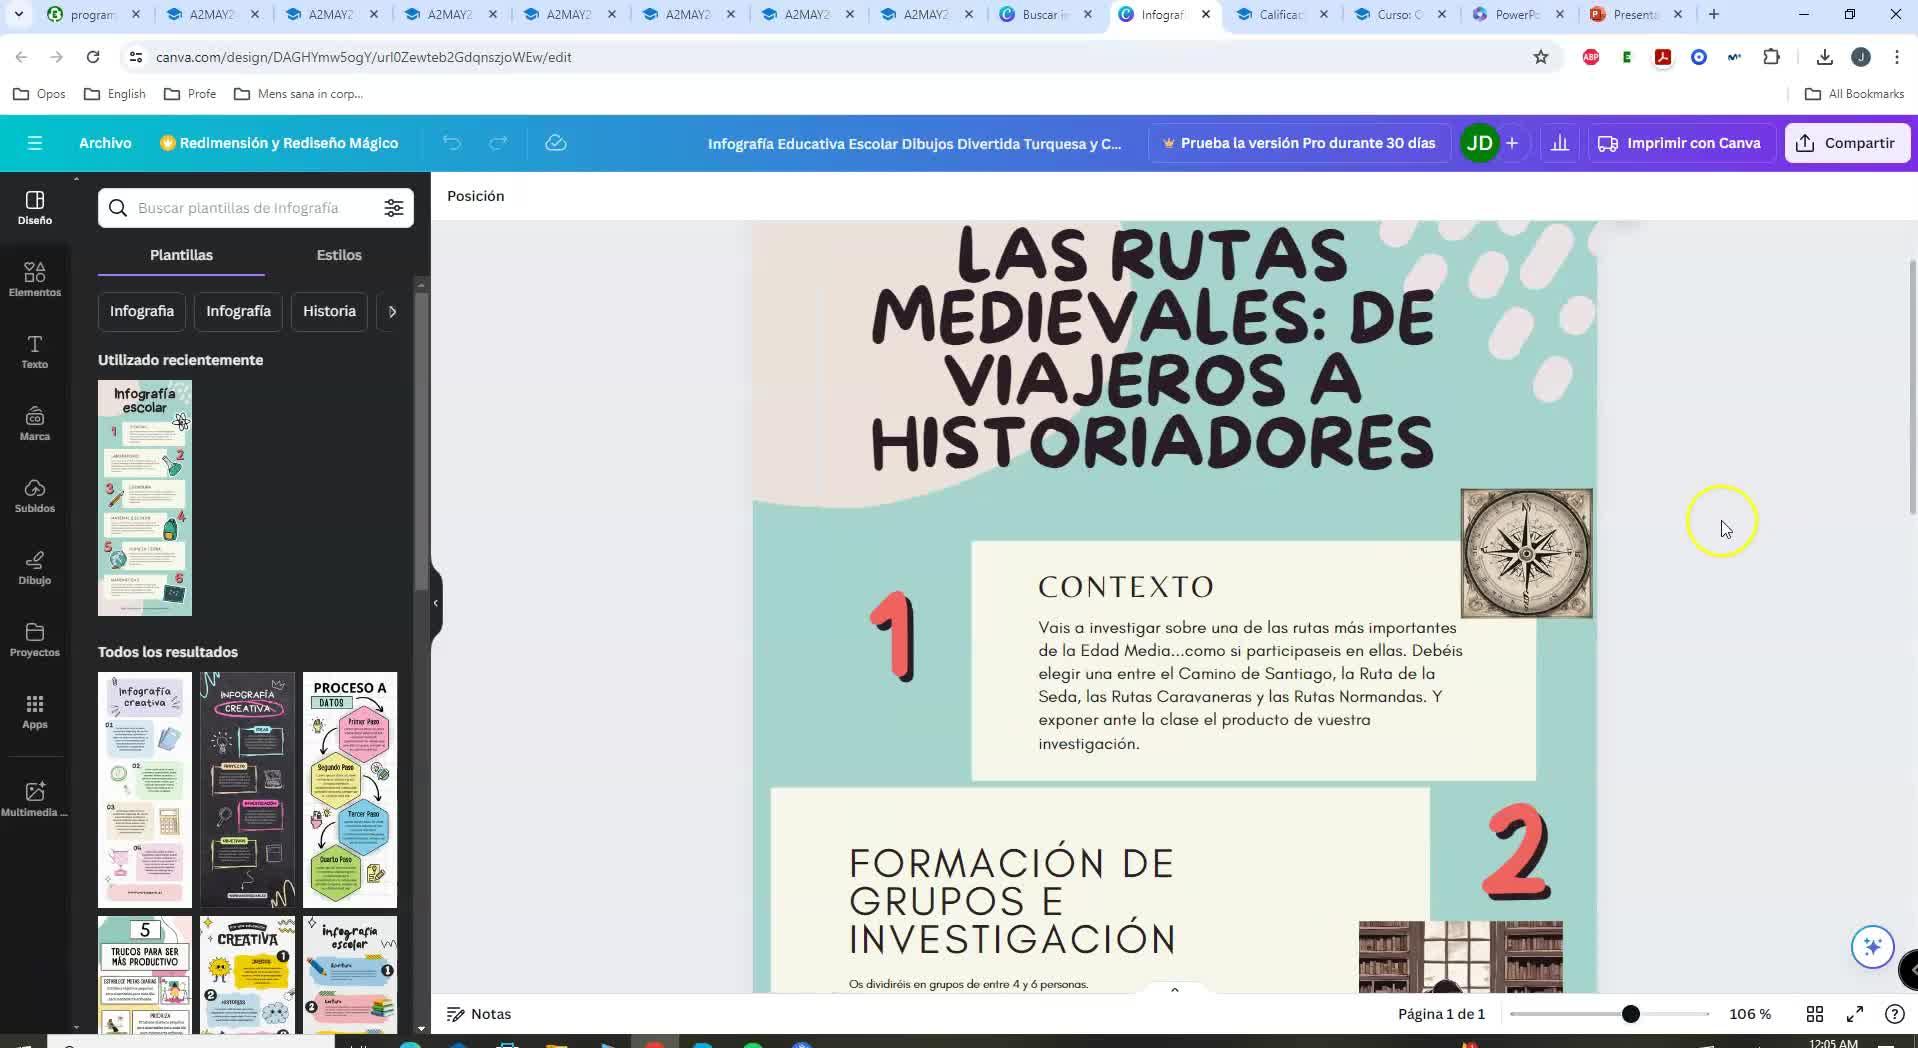Image resolution: width=1918 pixels, height=1048 pixels.
Task: Toggle grid view of pages
Action: 1814,1014
